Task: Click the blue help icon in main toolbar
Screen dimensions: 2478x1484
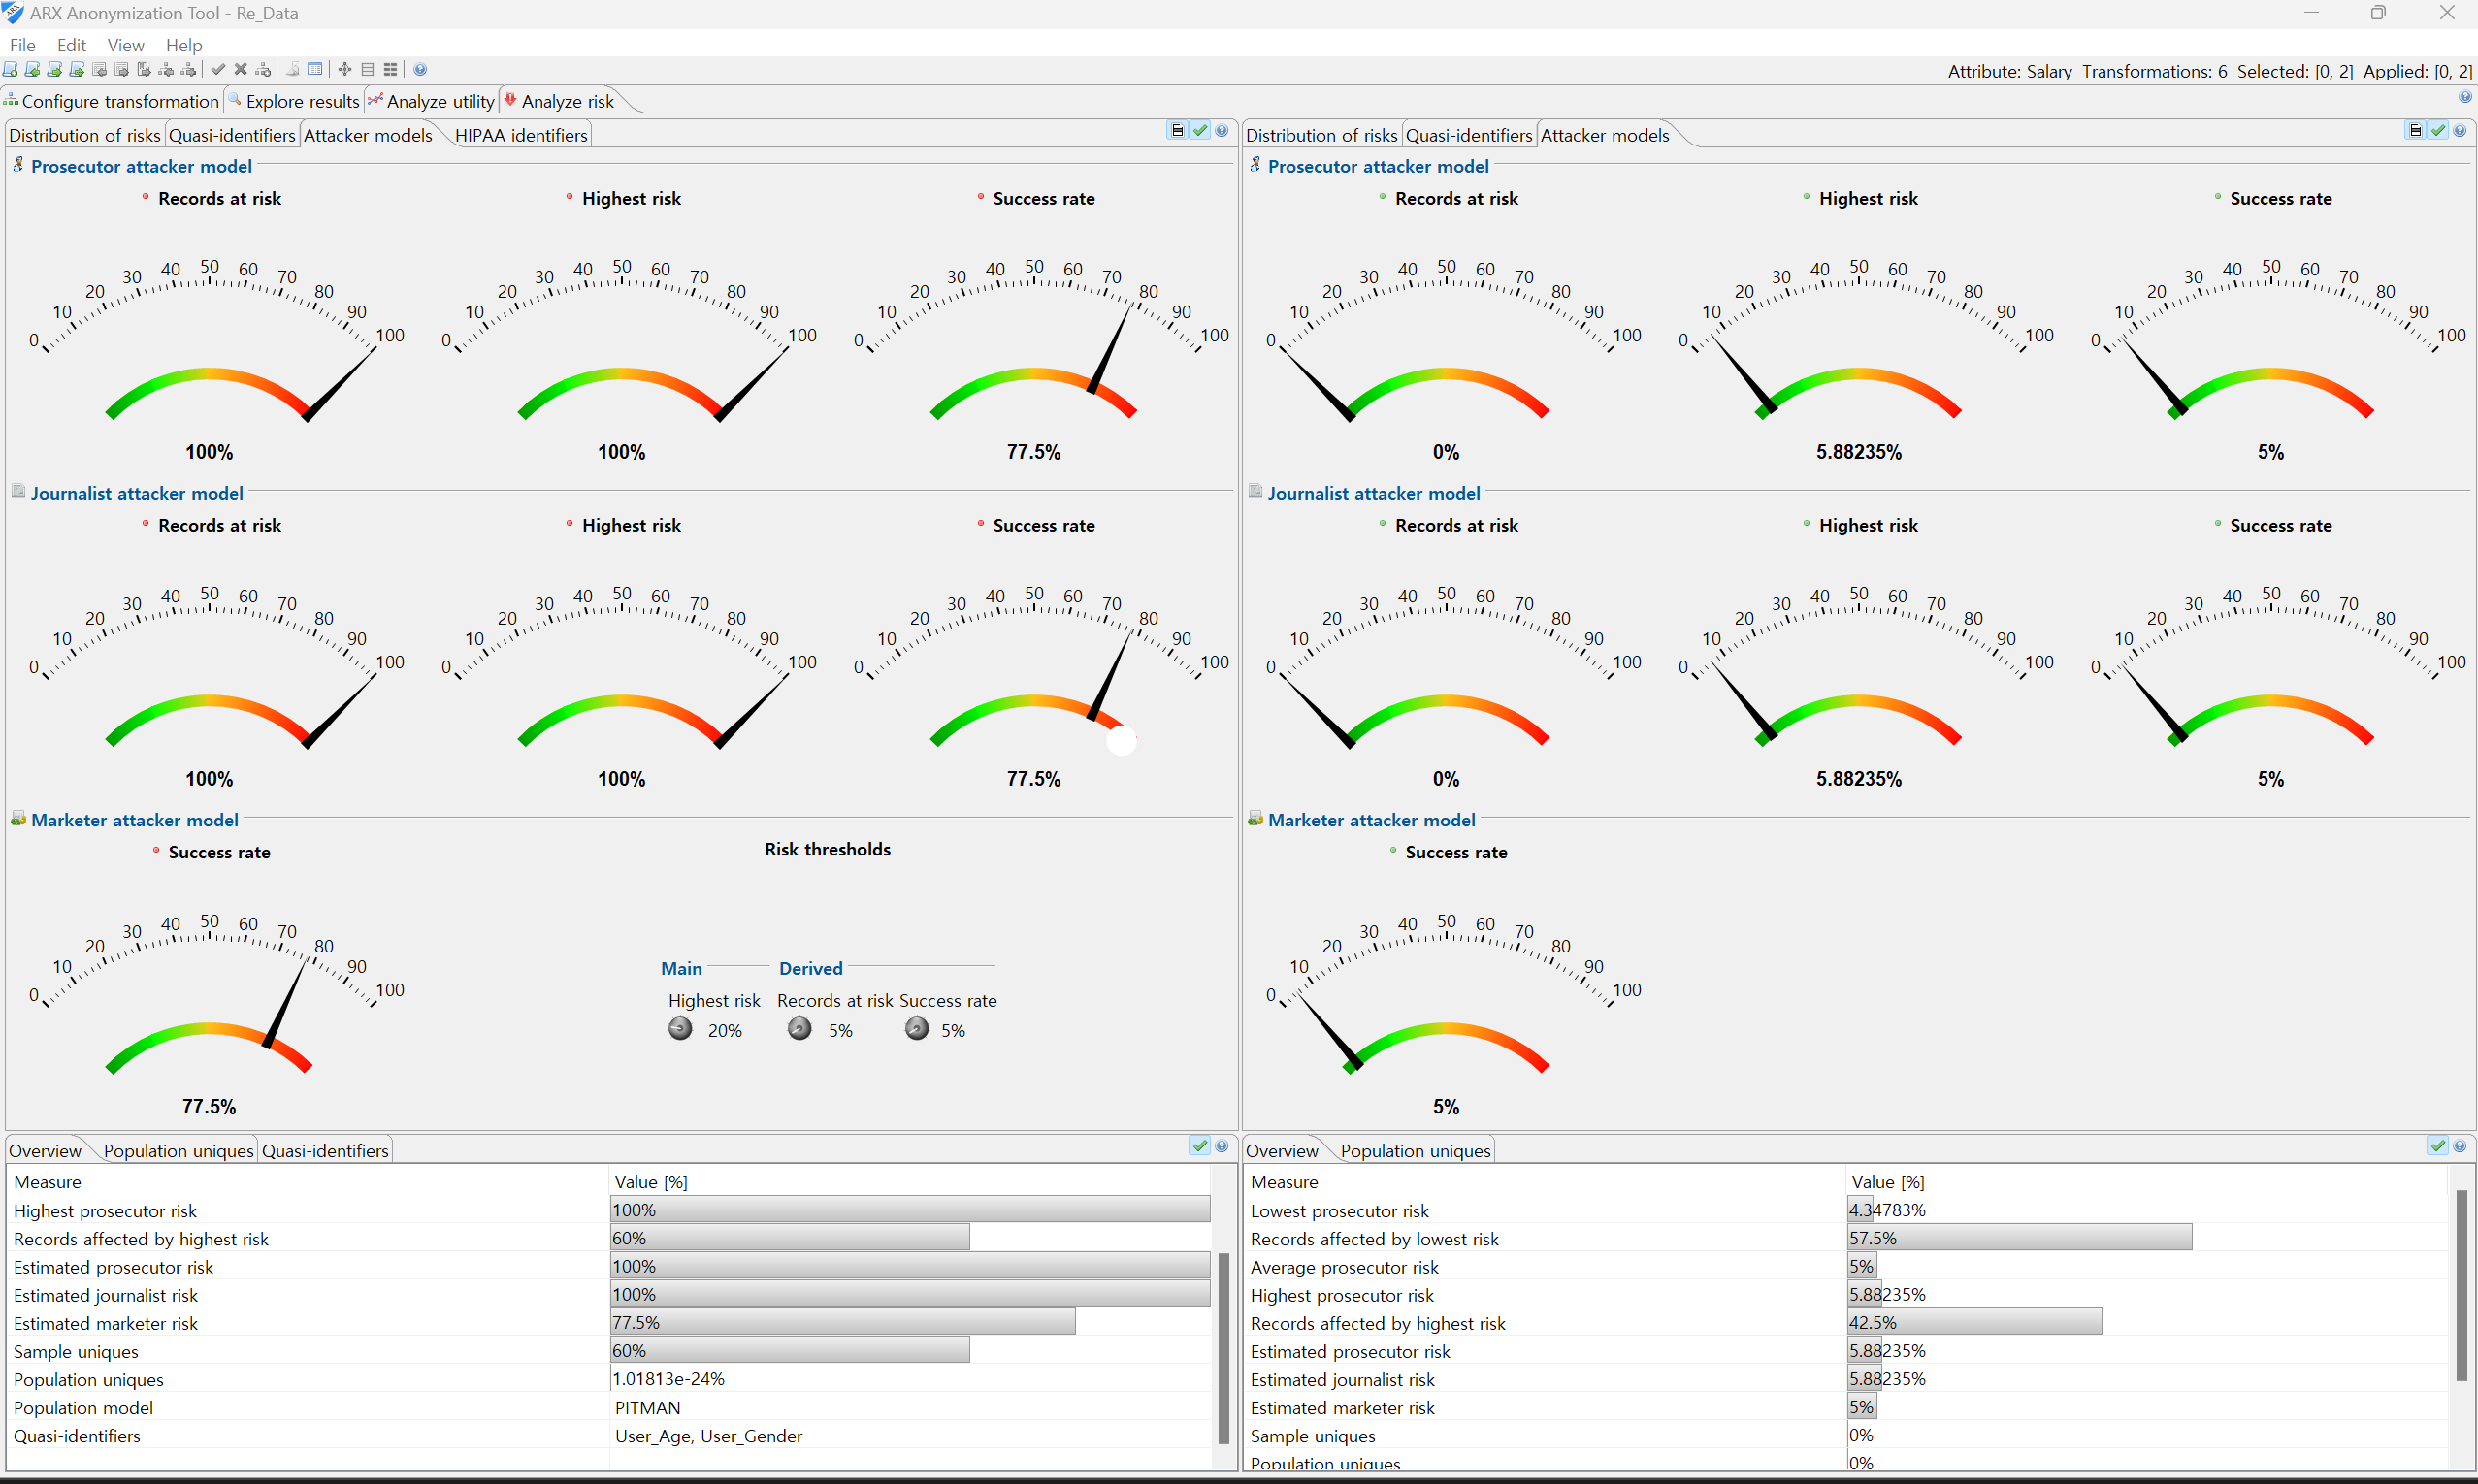Action: pos(420,70)
